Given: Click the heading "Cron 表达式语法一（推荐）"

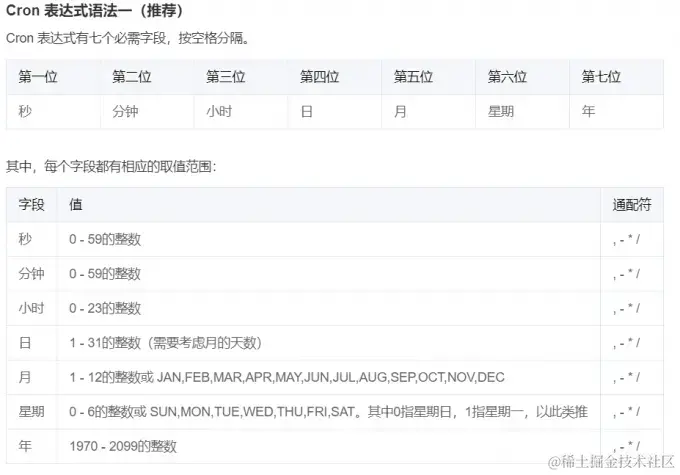Looking at the screenshot, I should 94,10.
